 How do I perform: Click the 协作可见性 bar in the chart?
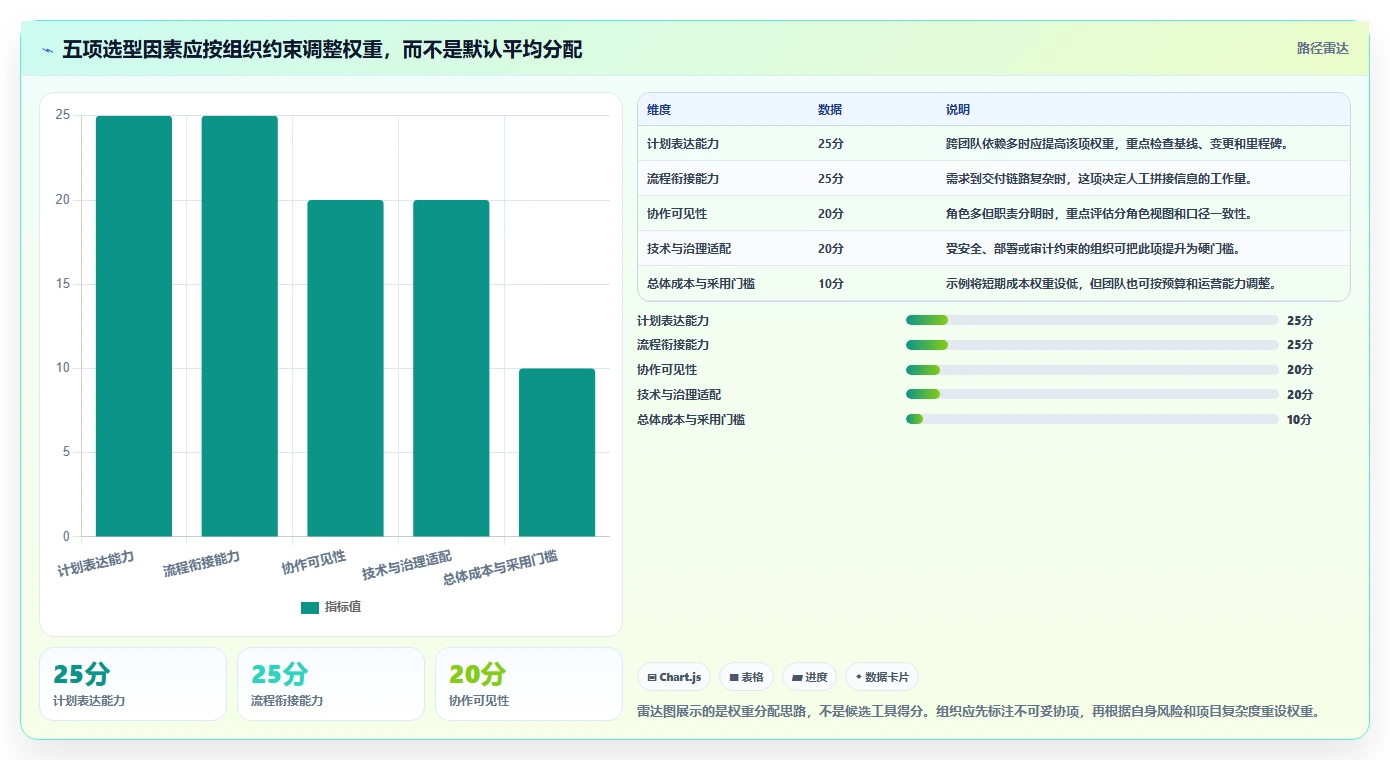(345, 368)
